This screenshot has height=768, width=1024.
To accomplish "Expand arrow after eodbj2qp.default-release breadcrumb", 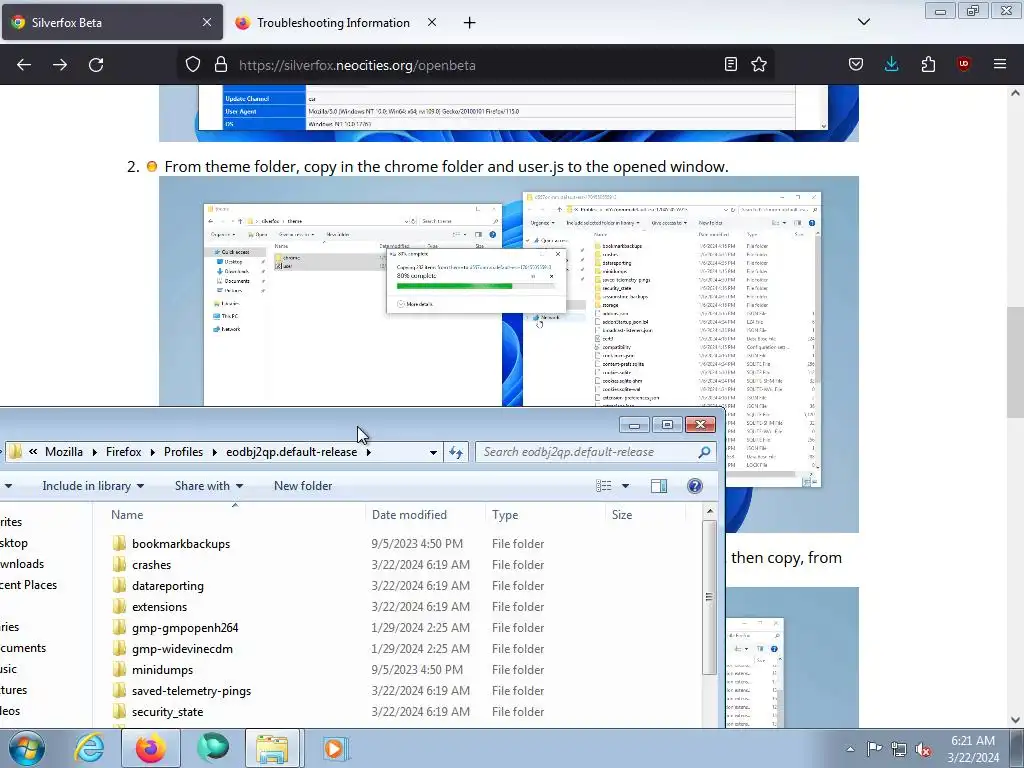I will [368, 452].
